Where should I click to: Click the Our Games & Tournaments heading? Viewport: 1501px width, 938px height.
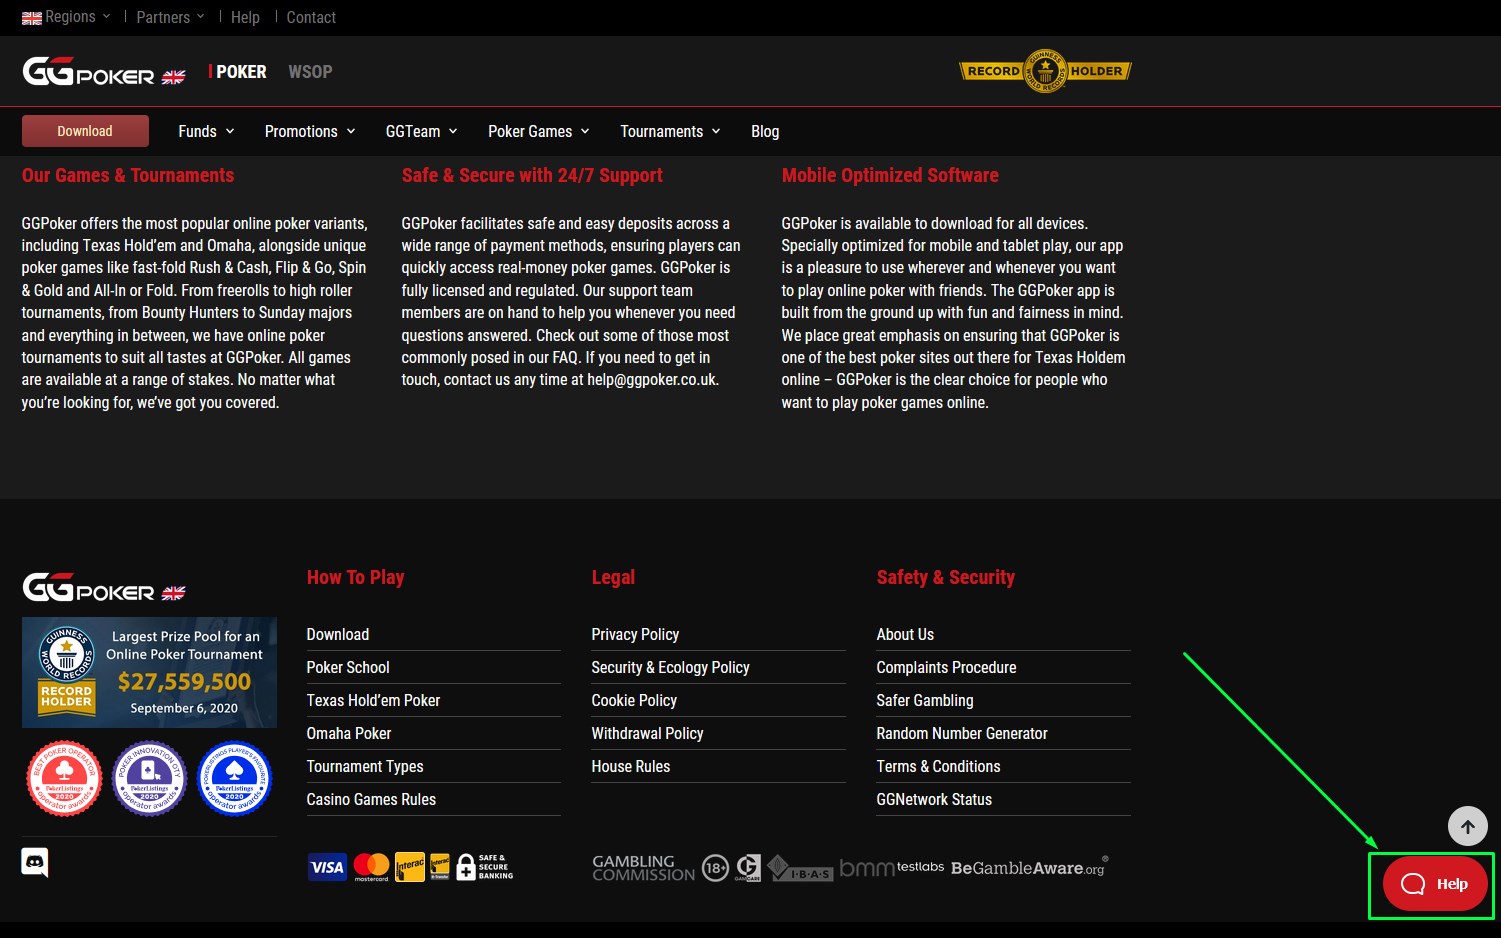coord(128,175)
